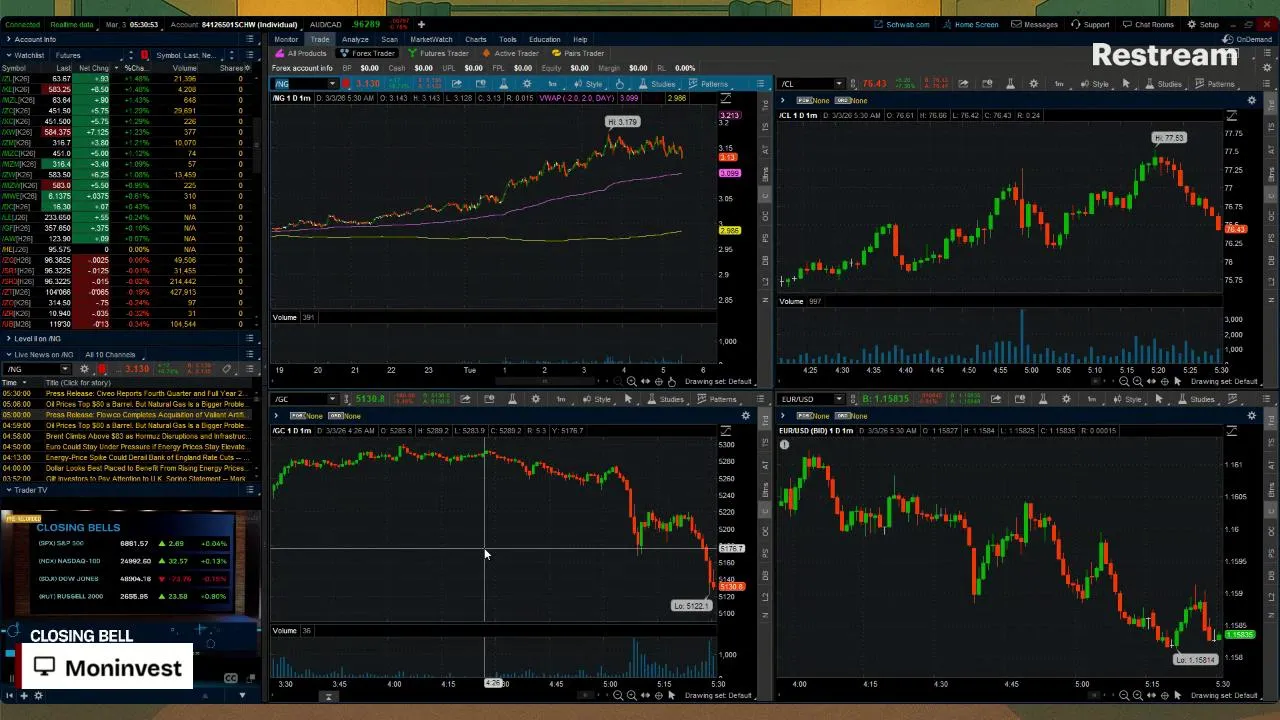Click the Trader TV closed captions button
The height and width of the screenshot is (720, 1280).
point(230,678)
